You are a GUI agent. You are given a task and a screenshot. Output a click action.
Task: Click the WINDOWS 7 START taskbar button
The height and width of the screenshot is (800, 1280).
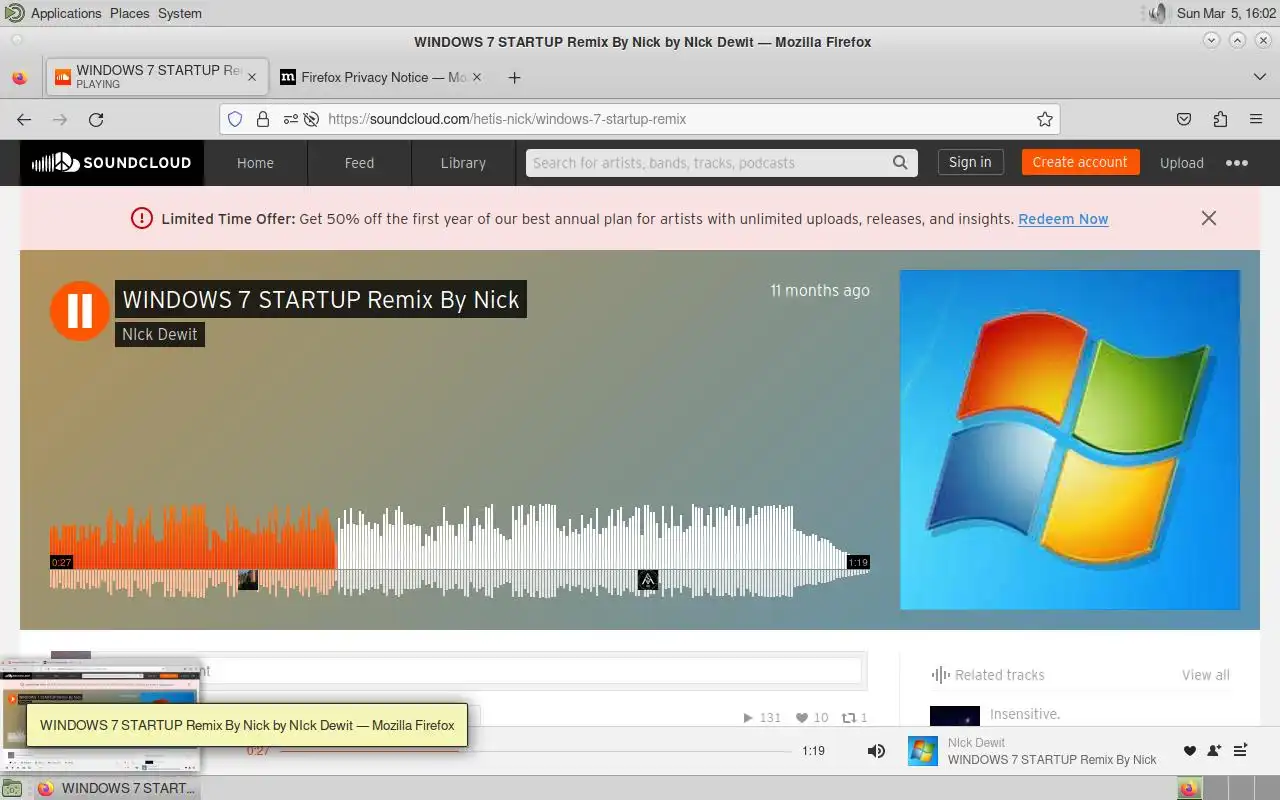[x=116, y=788]
